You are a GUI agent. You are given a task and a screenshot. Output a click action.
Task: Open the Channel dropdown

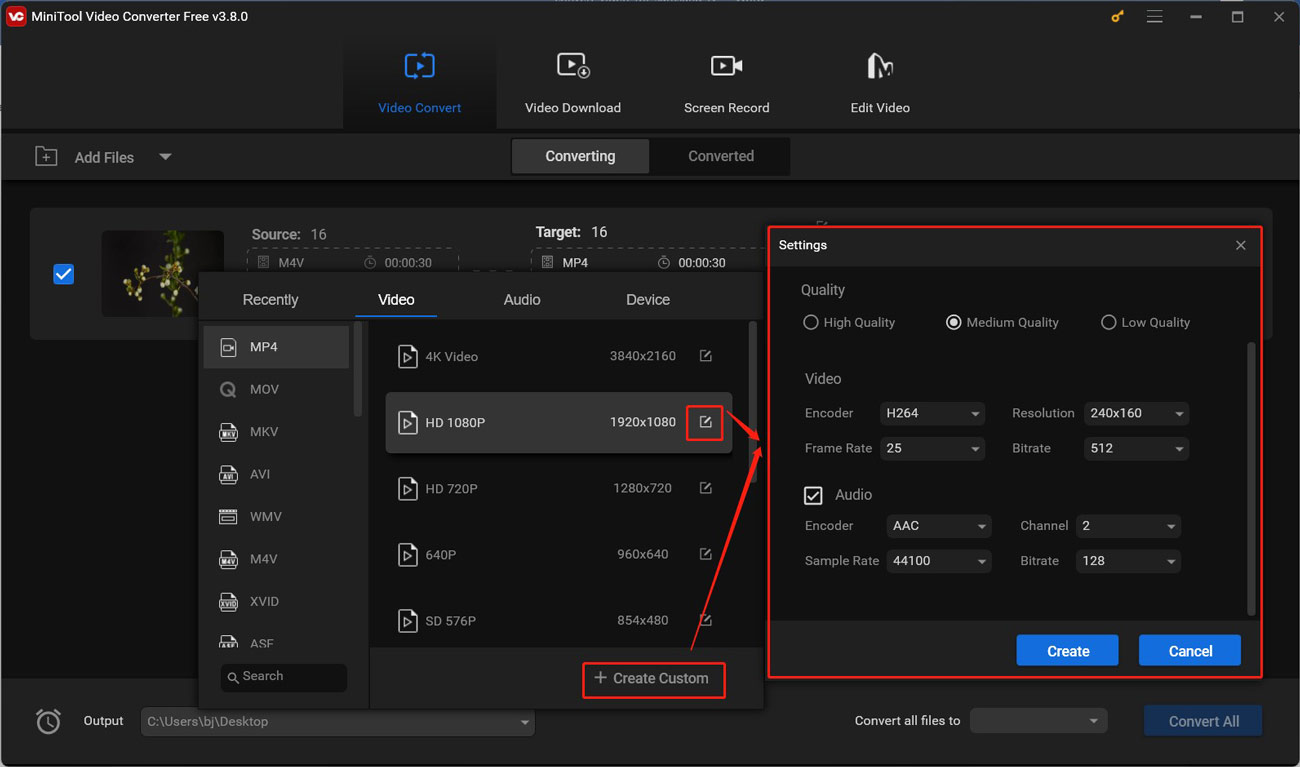(x=1129, y=526)
